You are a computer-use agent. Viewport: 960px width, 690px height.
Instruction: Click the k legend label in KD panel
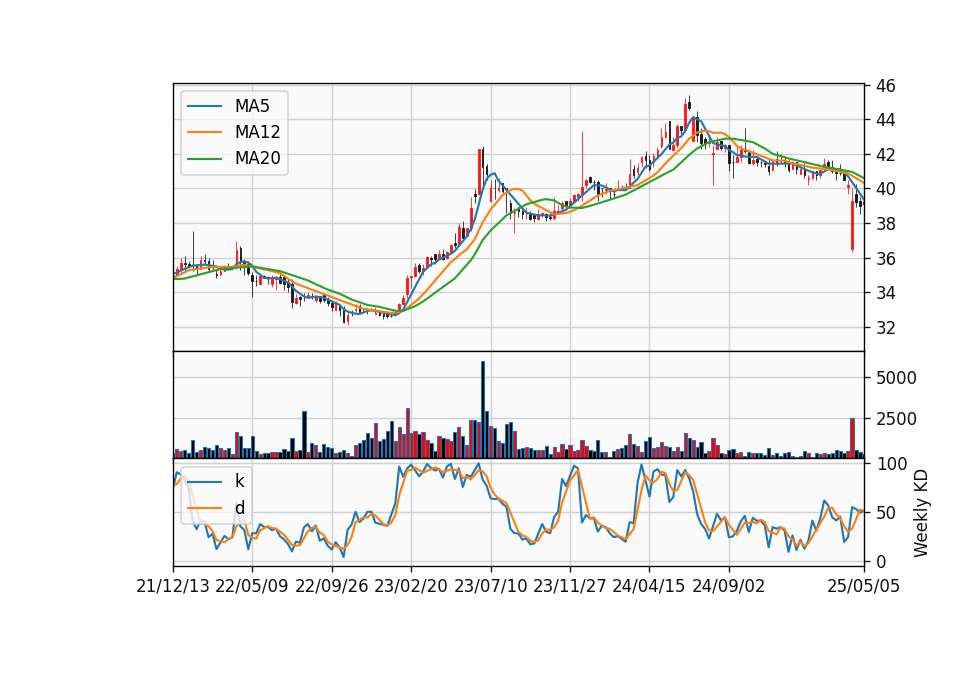pos(239,481)
